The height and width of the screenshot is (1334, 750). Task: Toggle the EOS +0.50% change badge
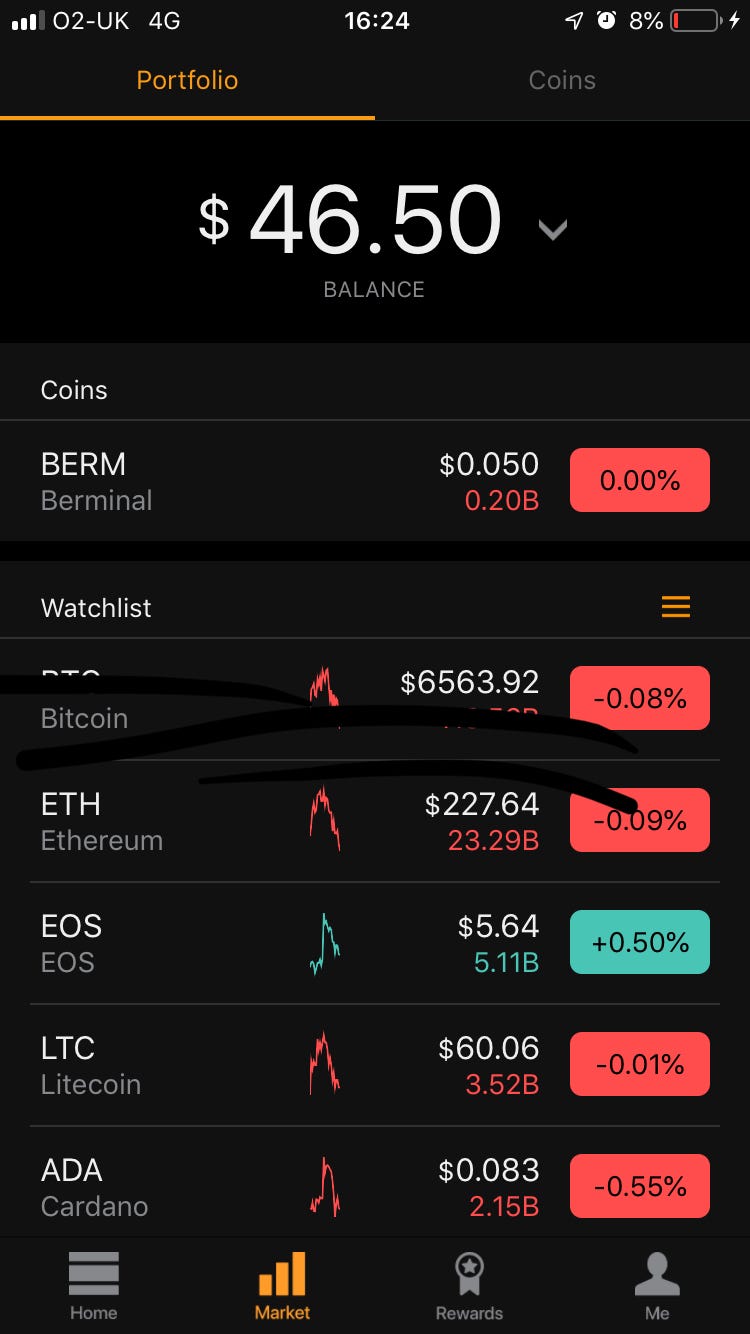(640, 942)
